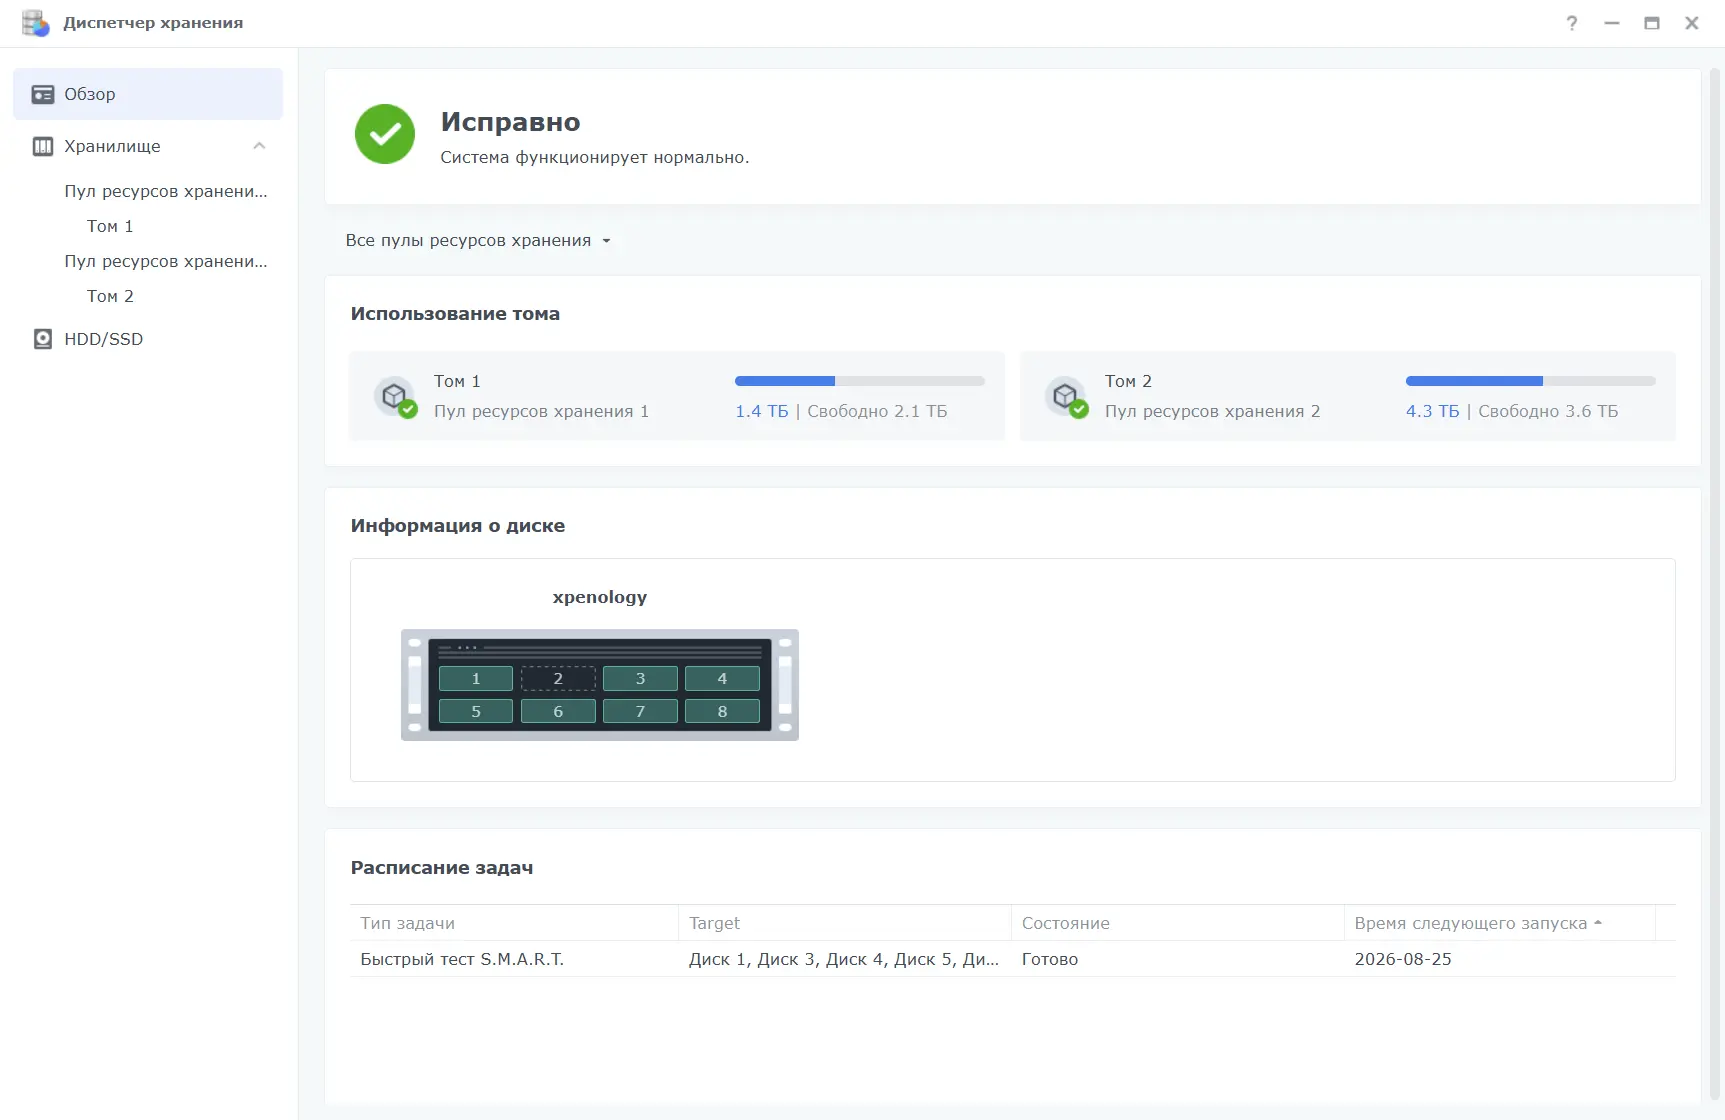Select empty drive bay 2
This screenshot has height=1120, width=1725.
pos(558,678)
